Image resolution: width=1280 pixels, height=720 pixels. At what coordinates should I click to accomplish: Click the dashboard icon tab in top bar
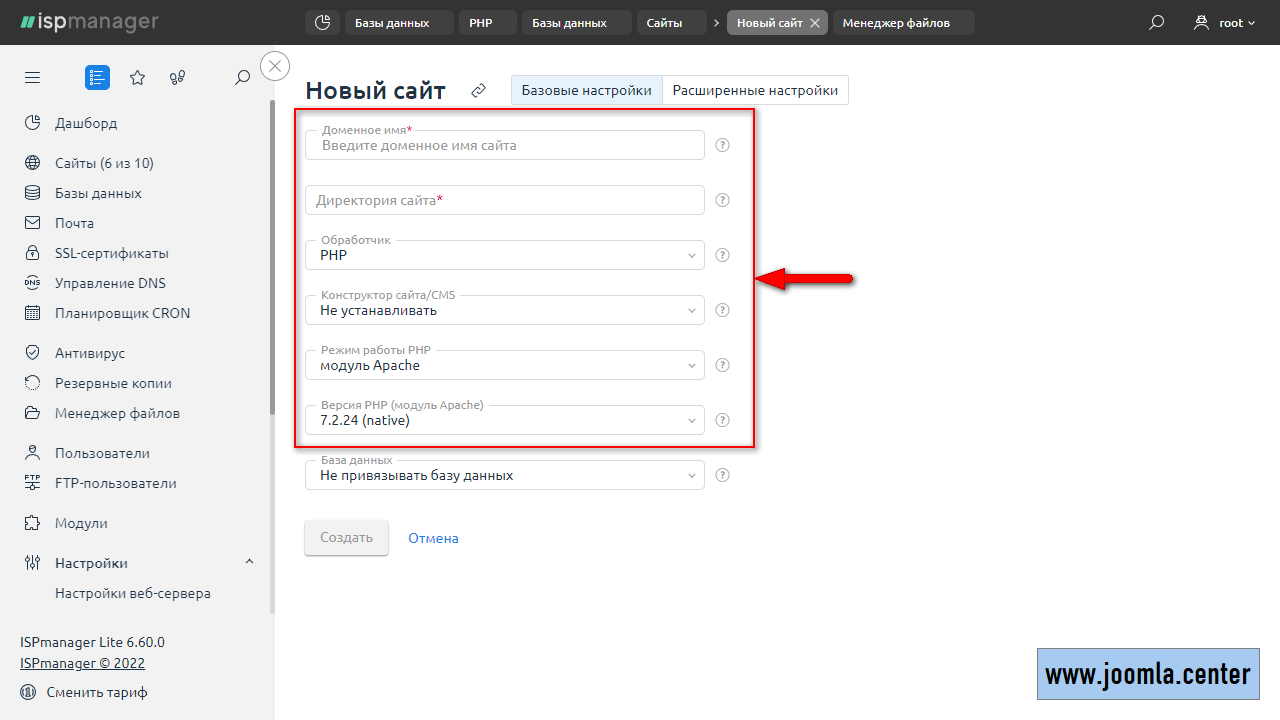point(322,23)
